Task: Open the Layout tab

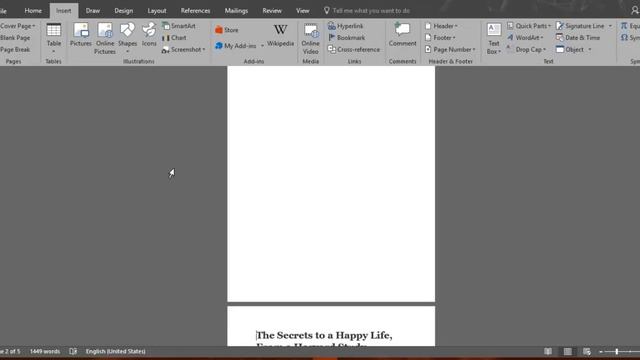Action: click(157, 11)
